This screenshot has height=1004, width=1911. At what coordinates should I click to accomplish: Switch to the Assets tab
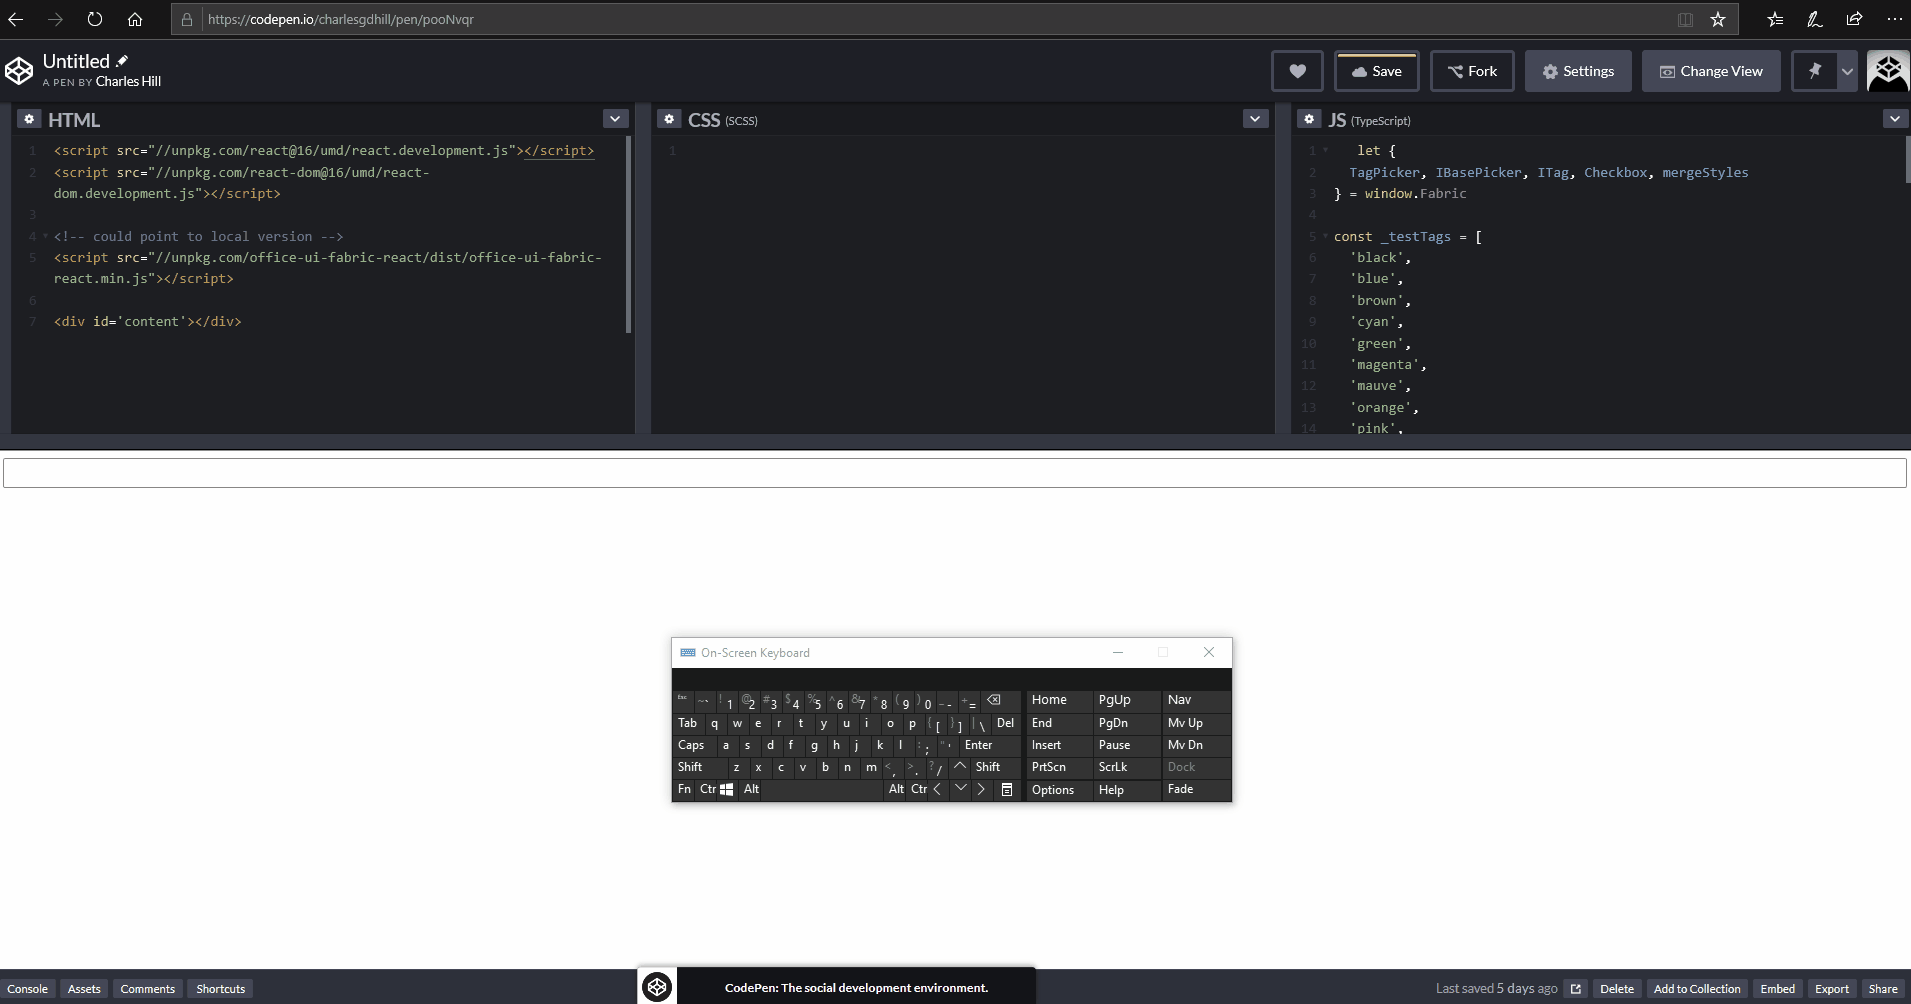pos(83,988)
